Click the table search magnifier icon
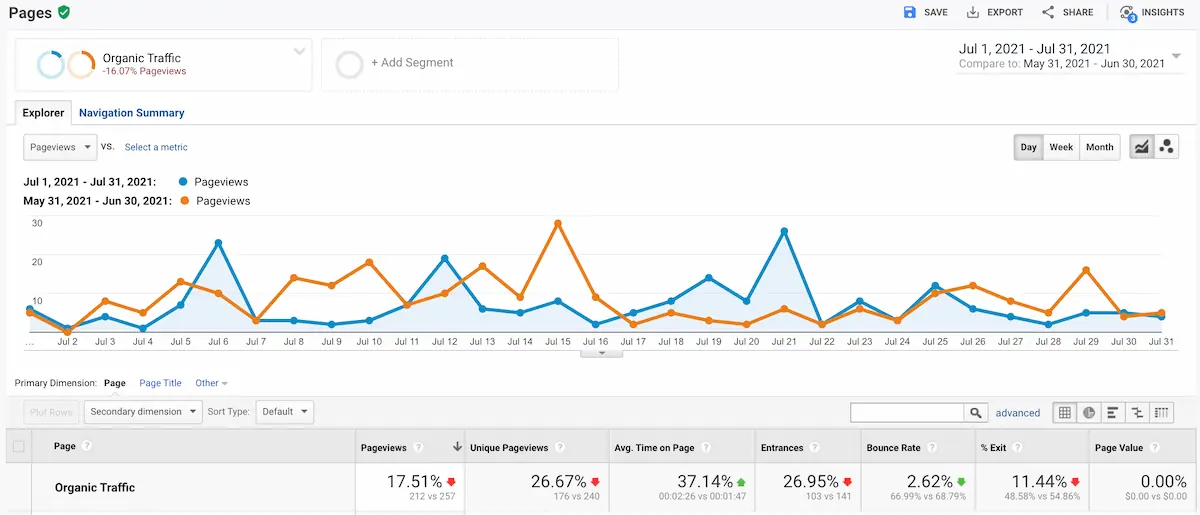 coord(976,412)
